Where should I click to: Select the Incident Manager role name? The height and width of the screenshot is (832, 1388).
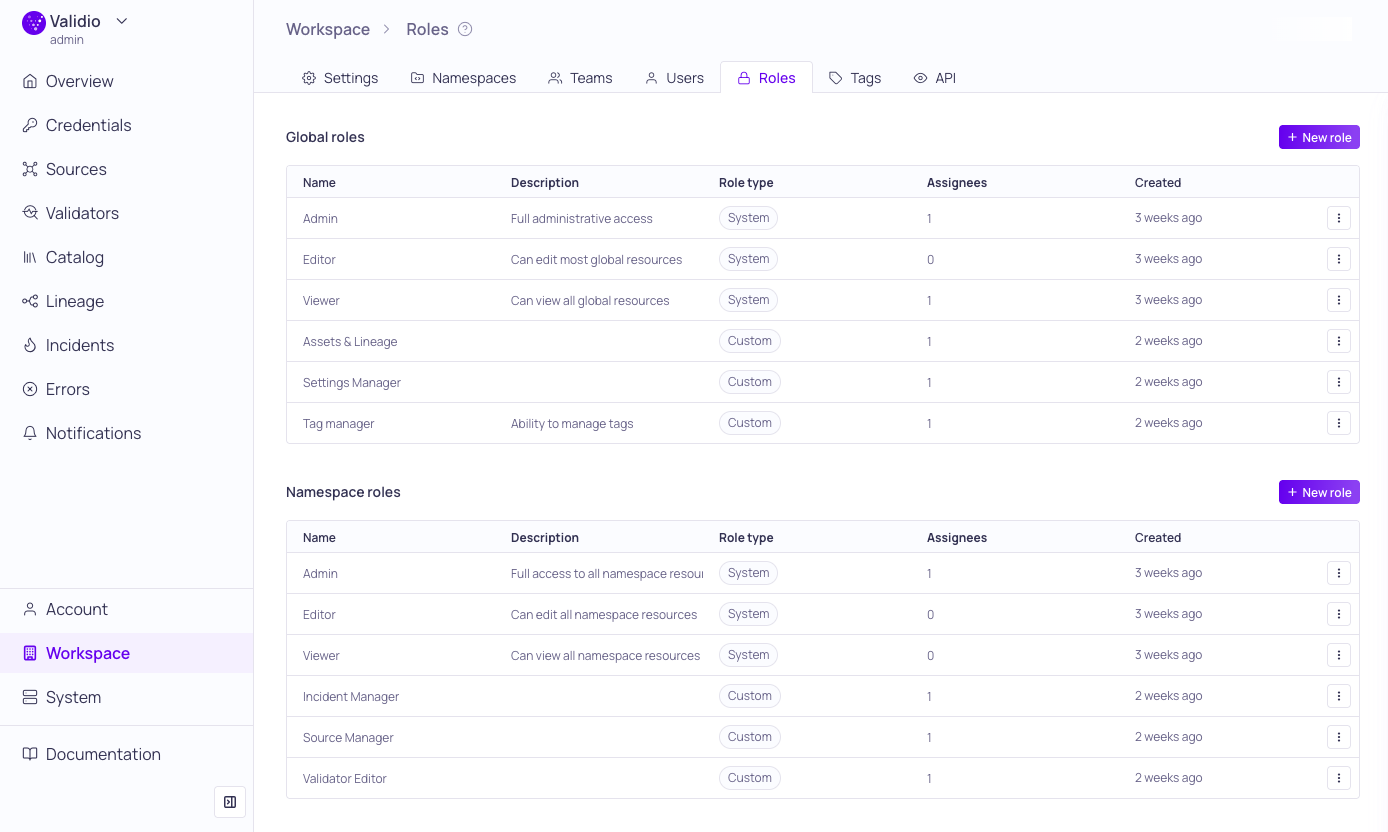(351, 697)
